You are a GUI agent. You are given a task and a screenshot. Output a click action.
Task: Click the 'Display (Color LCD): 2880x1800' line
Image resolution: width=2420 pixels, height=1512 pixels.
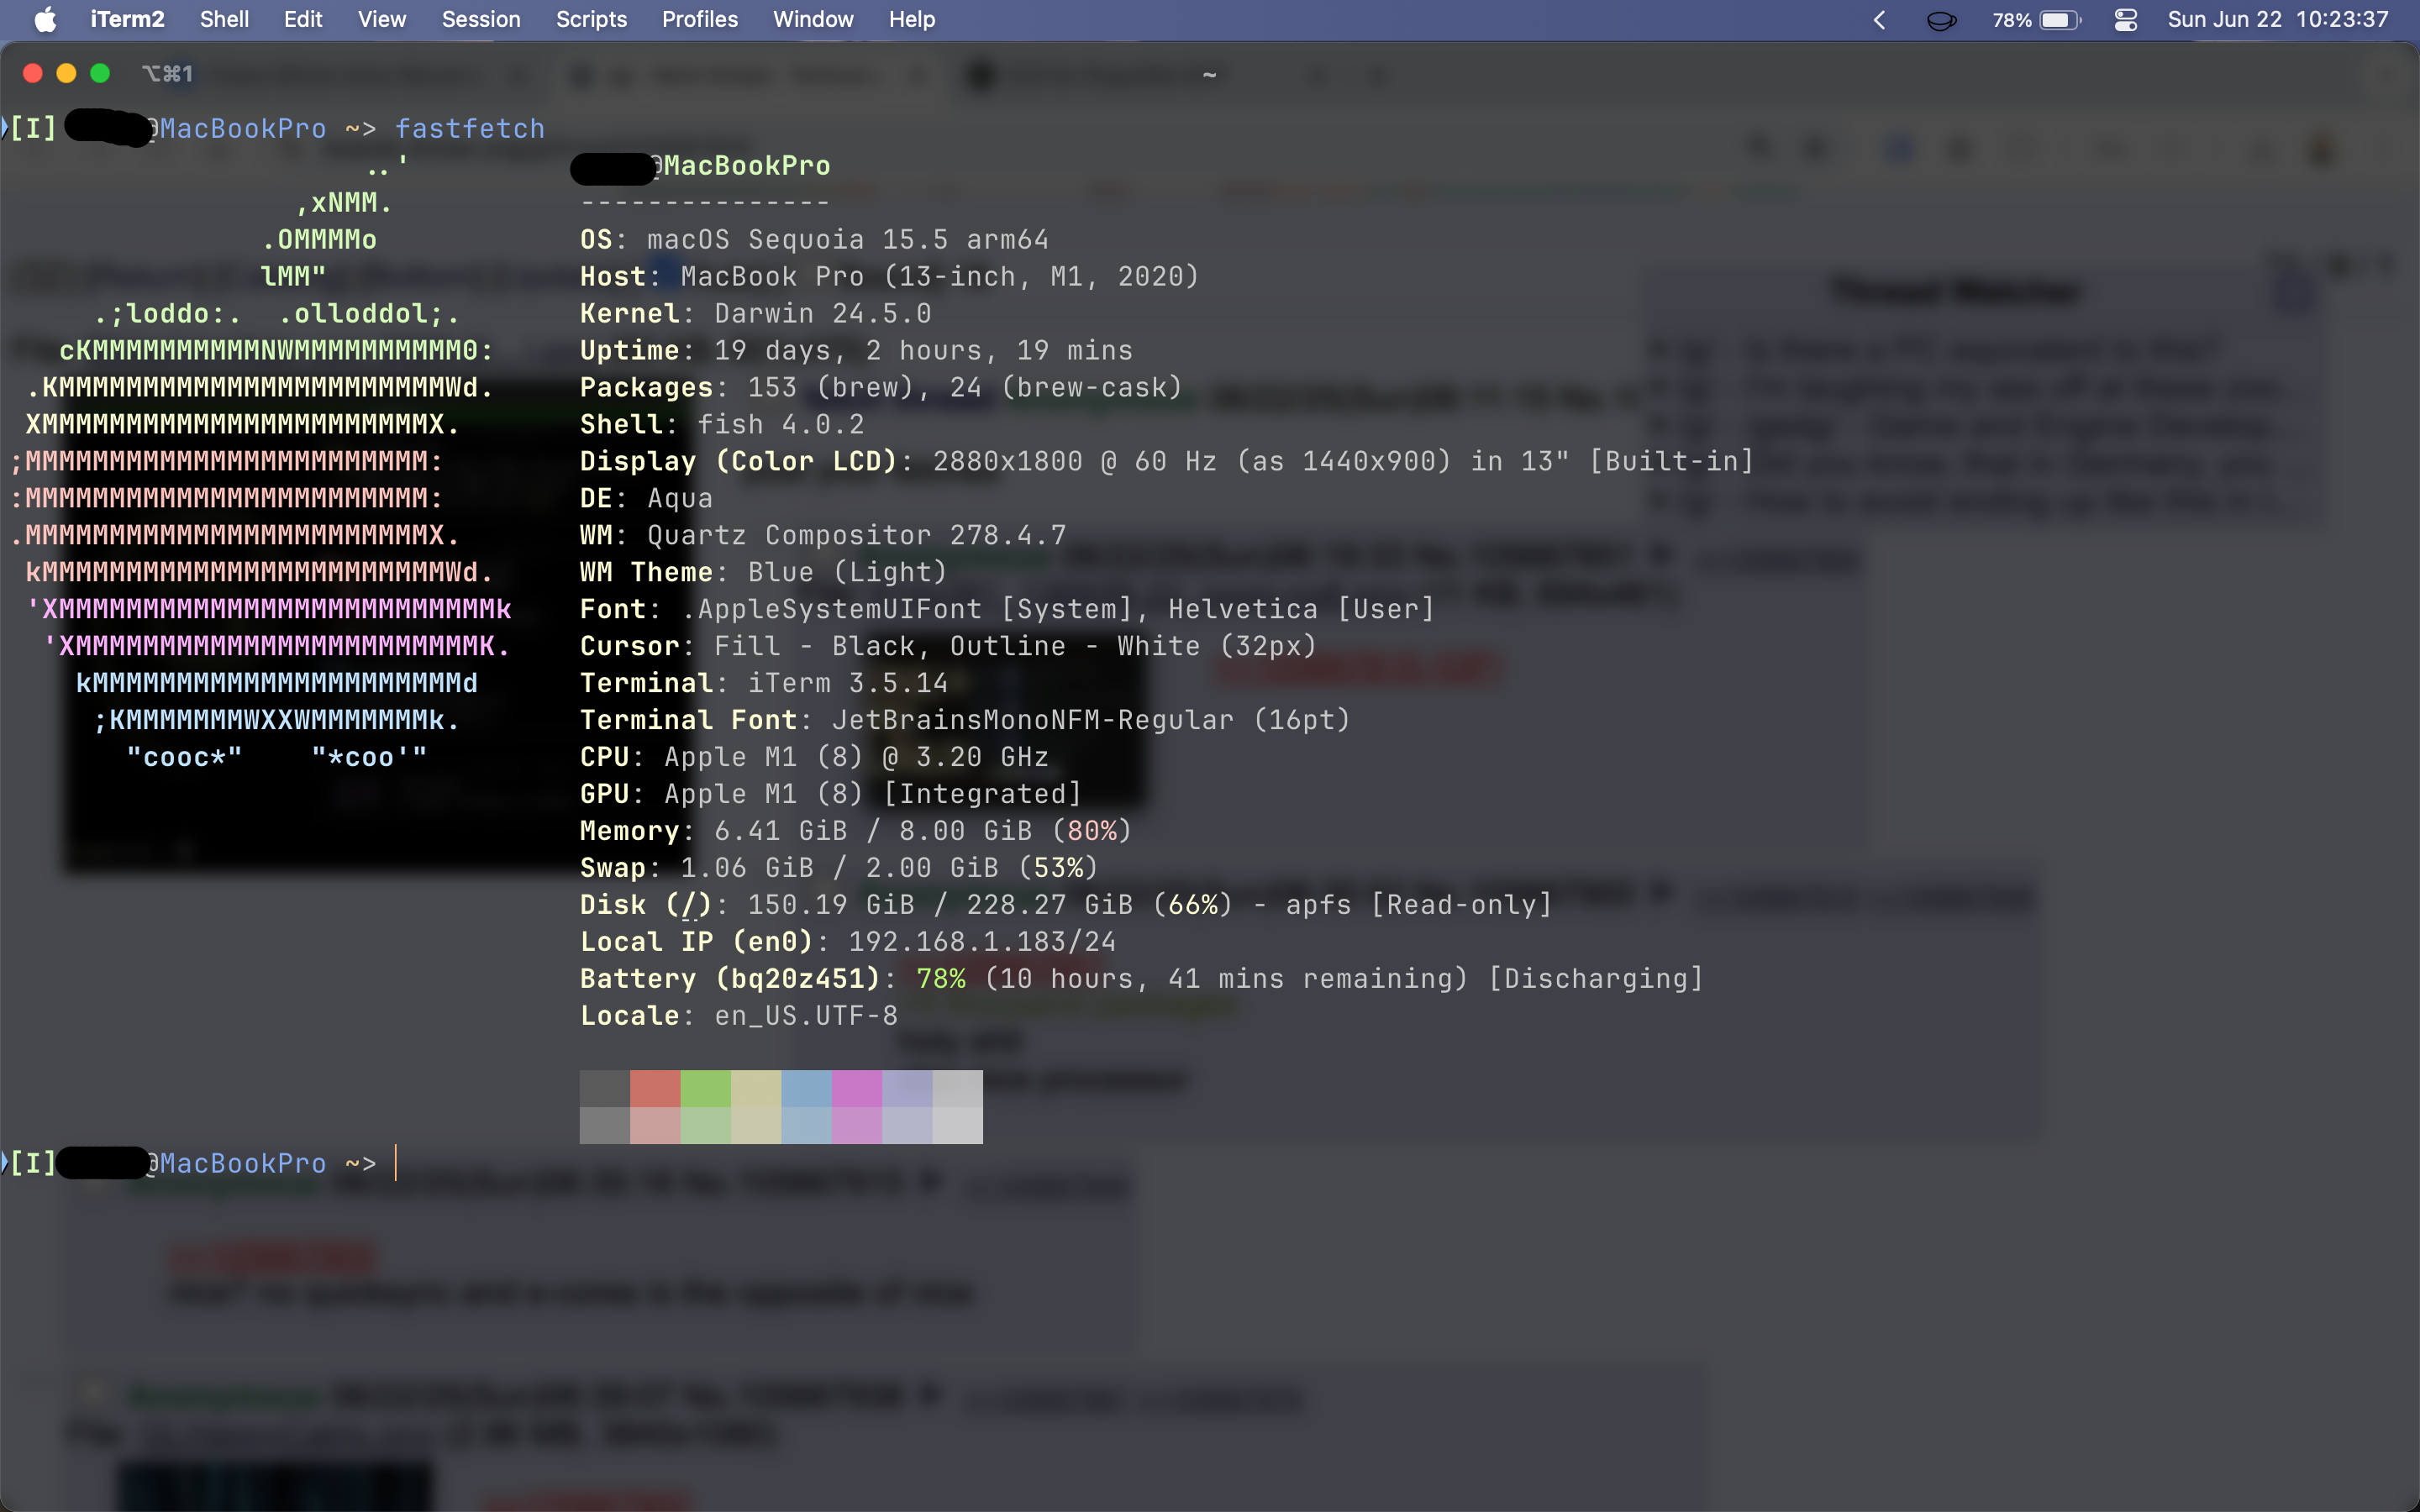click(x=1167, y=462)
